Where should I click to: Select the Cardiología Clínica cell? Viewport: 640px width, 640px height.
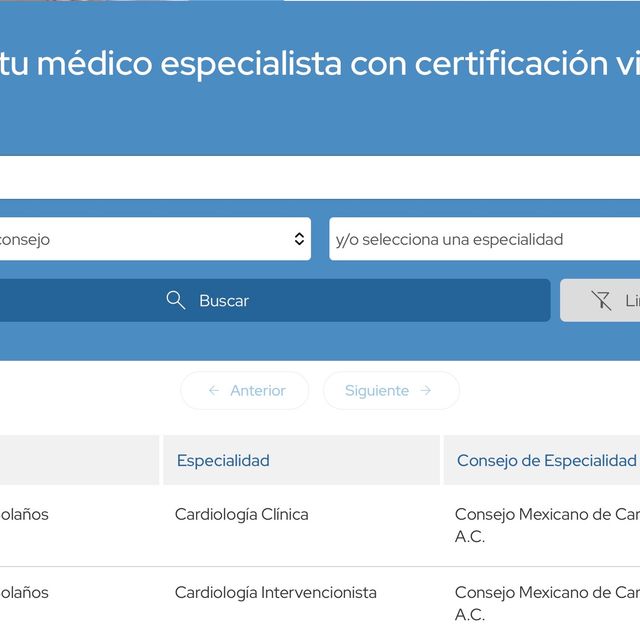click(x=242, y=514)
